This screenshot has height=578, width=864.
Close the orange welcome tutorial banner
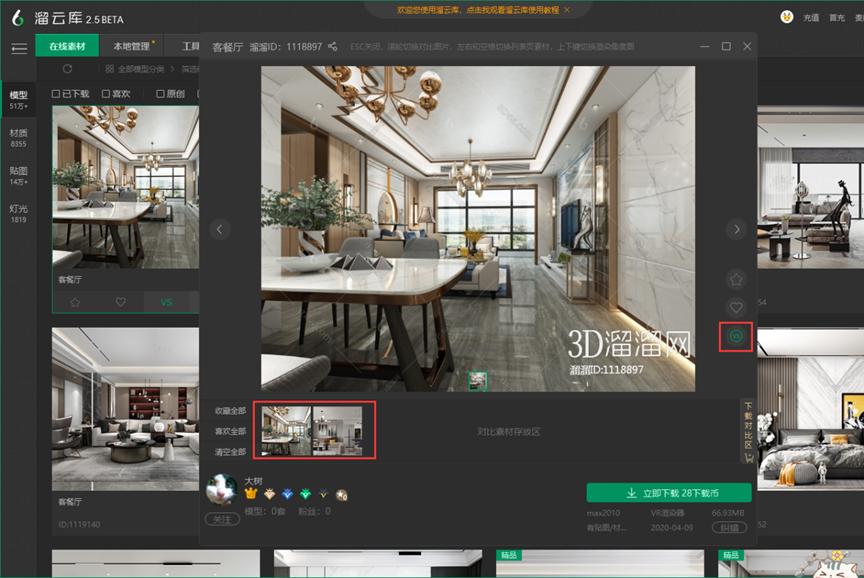(x=567, y=9)
